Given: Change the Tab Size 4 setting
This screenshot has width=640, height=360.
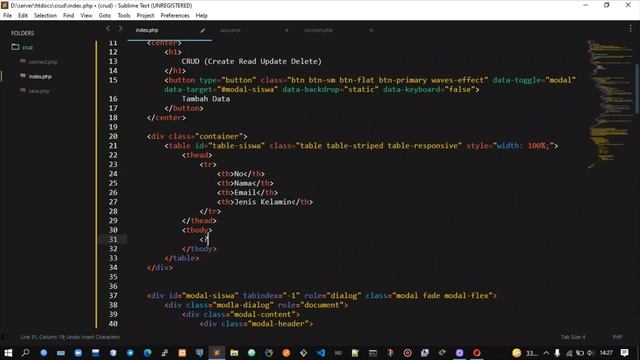Looking at the screenshot, I should (x=573, y=337).
